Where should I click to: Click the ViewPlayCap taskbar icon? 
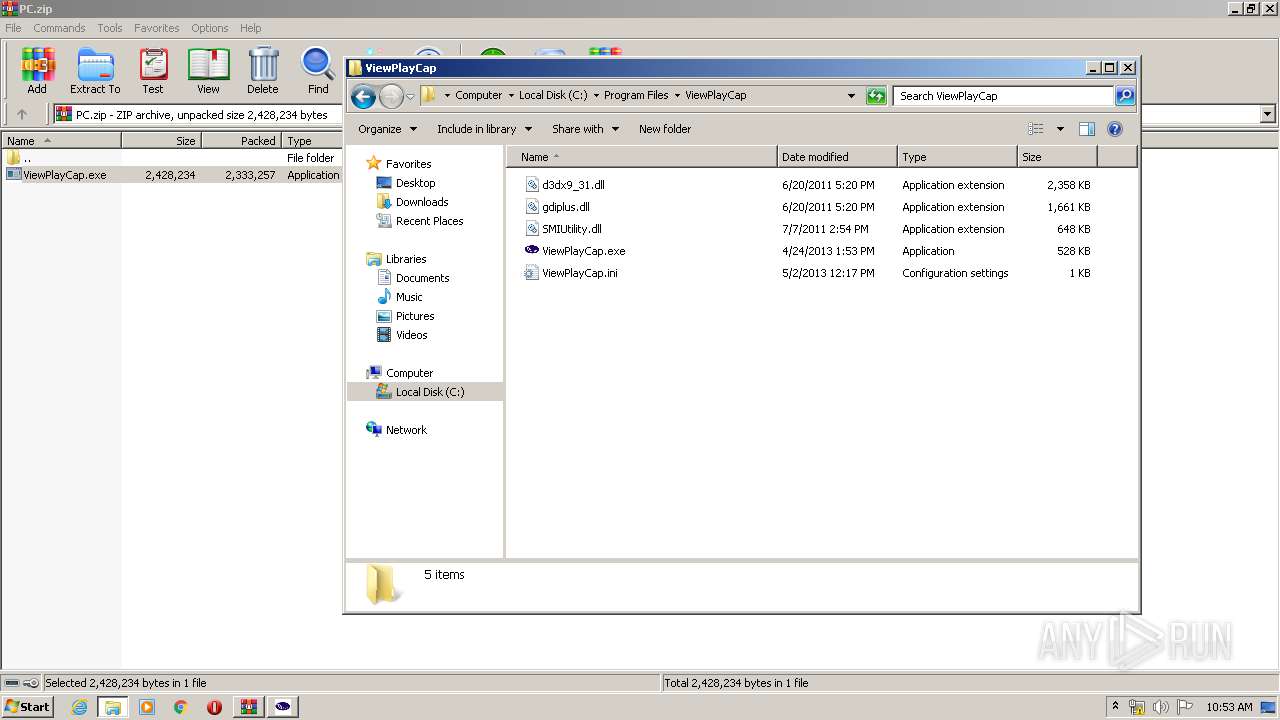point(283,707)
